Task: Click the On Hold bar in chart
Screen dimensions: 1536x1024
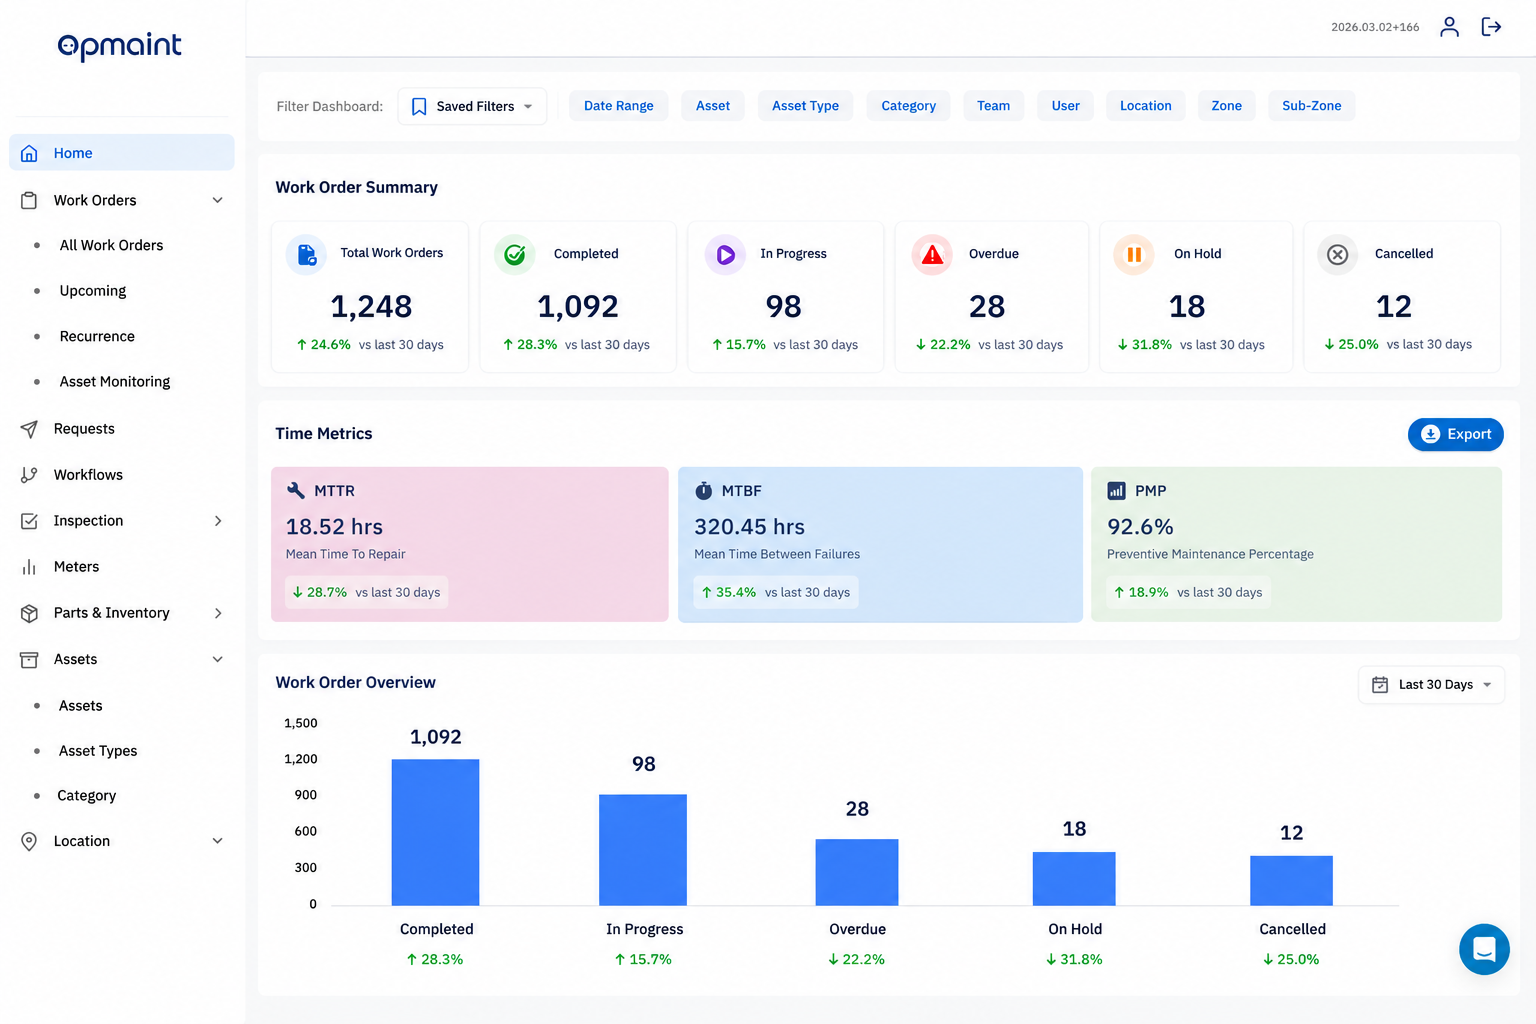Action: 1074,879
